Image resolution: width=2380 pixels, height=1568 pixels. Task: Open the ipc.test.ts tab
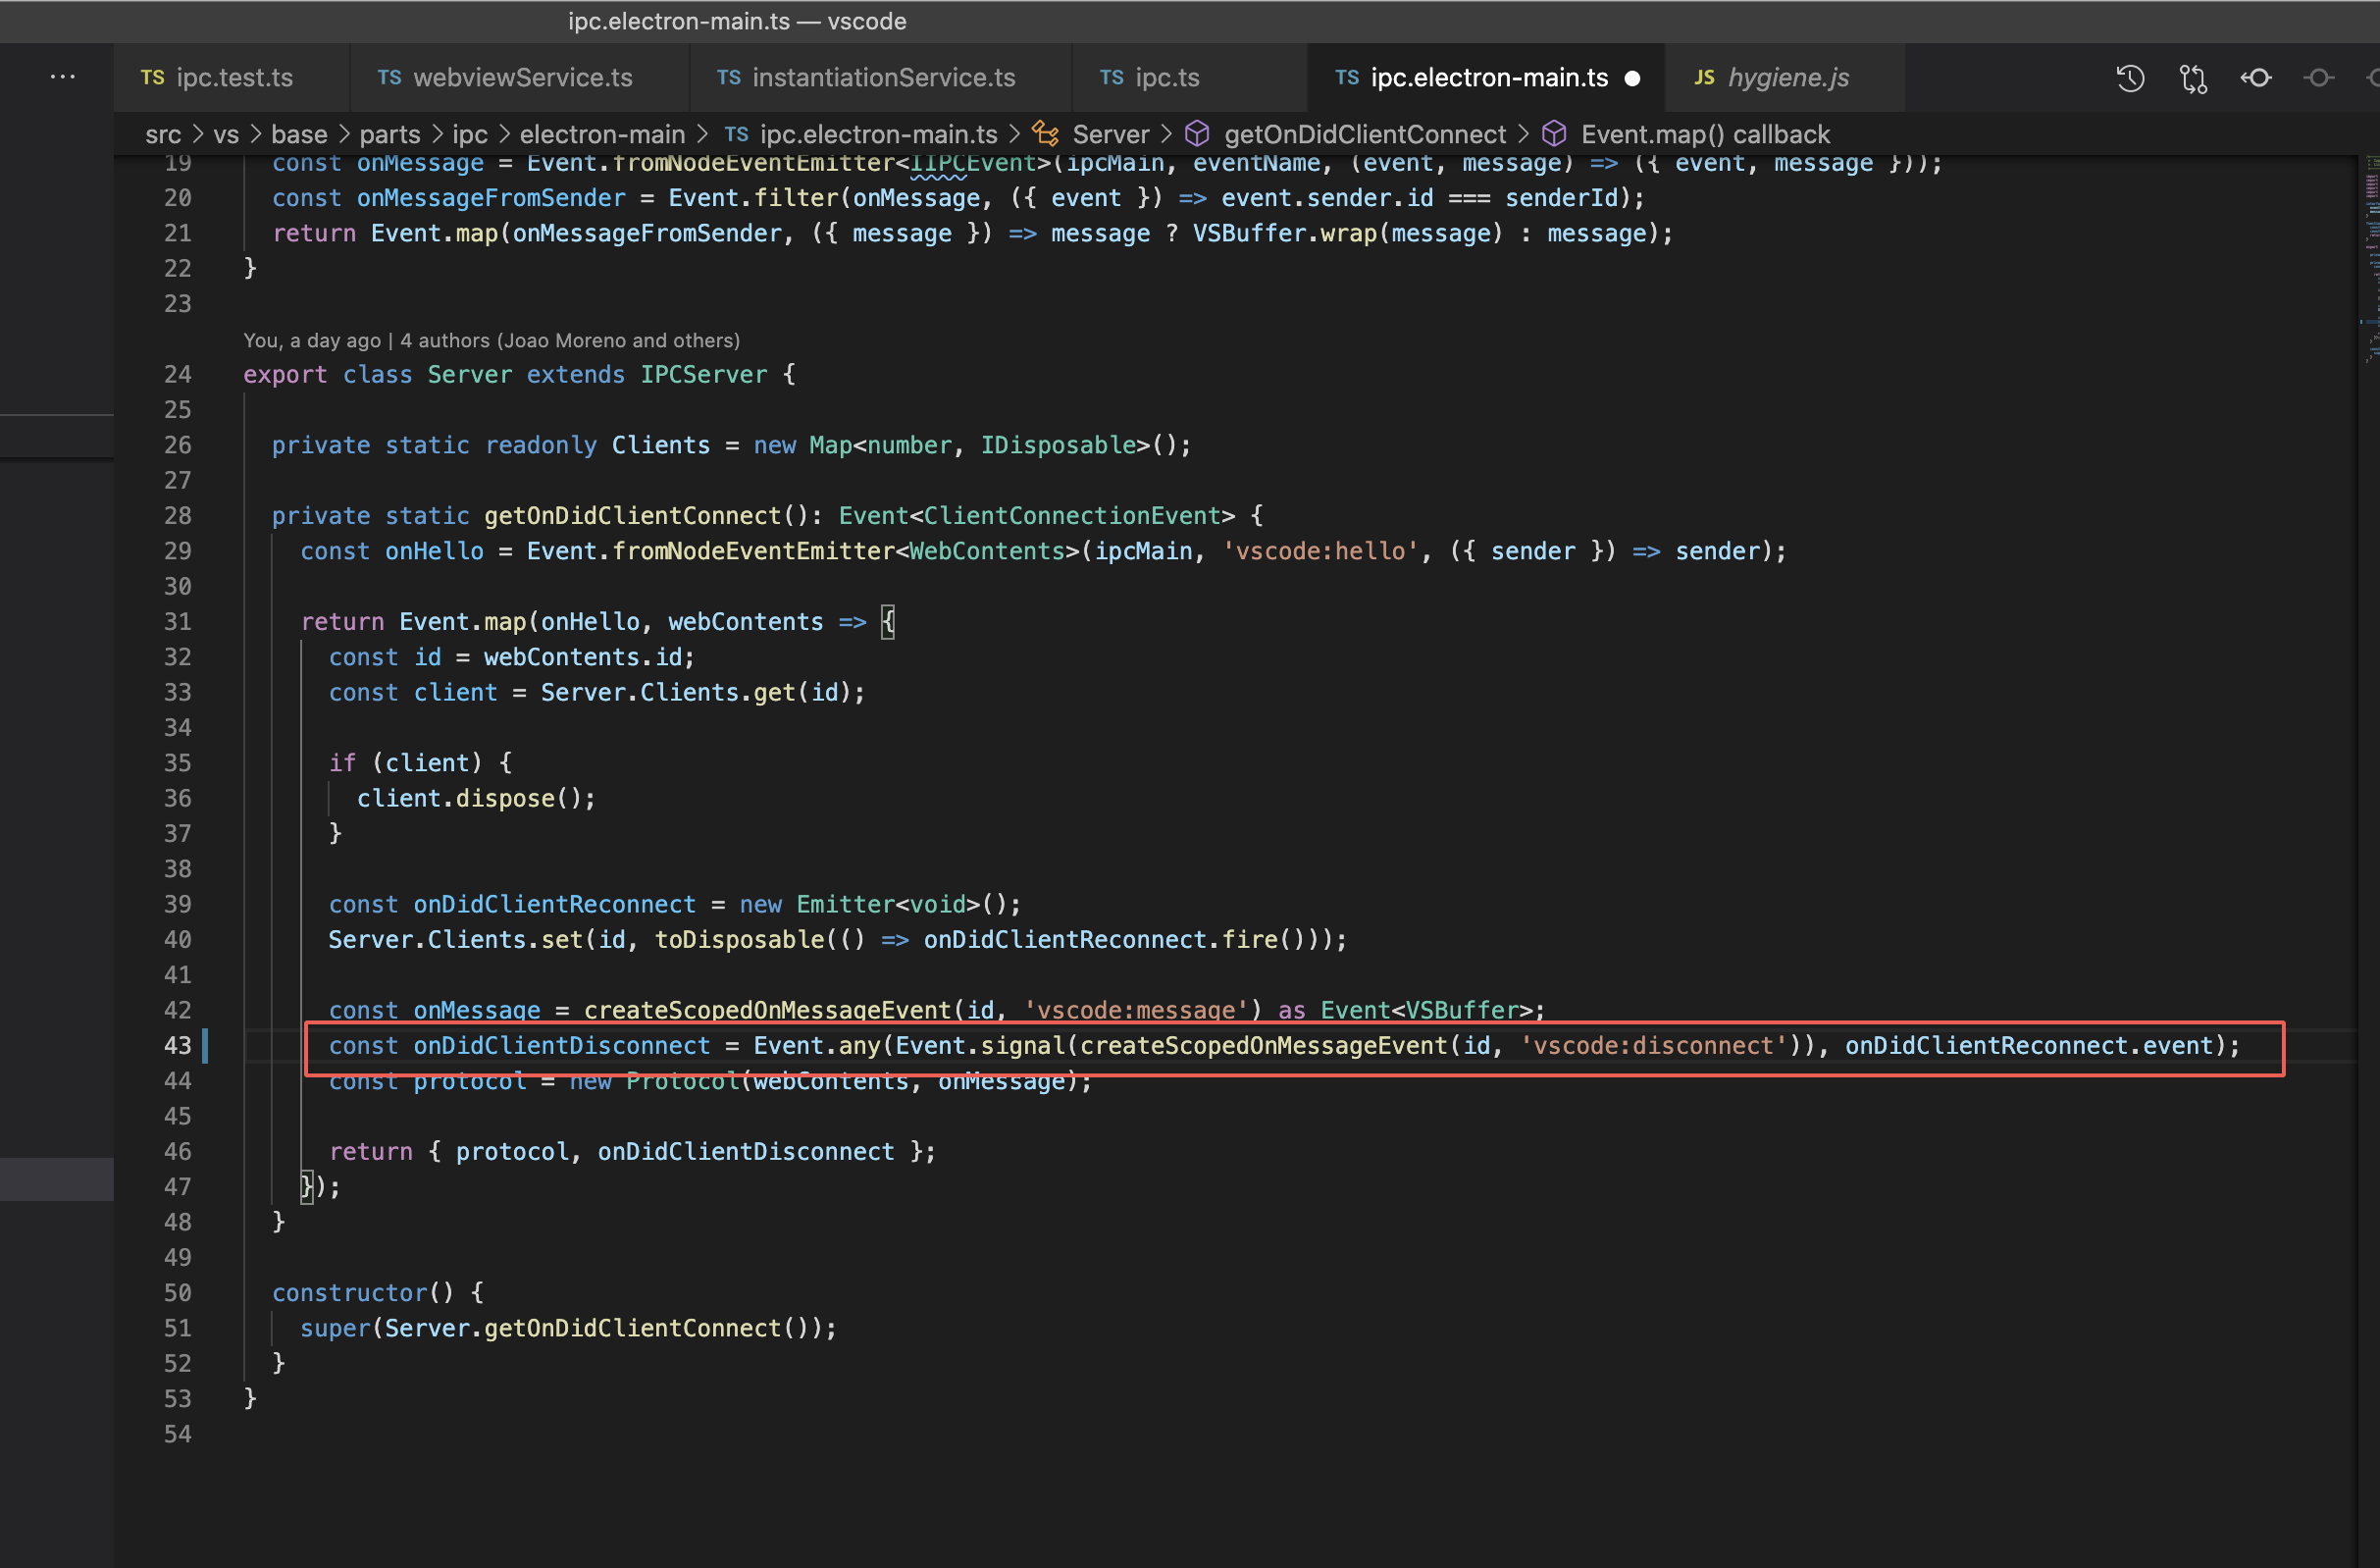point(231,77)
